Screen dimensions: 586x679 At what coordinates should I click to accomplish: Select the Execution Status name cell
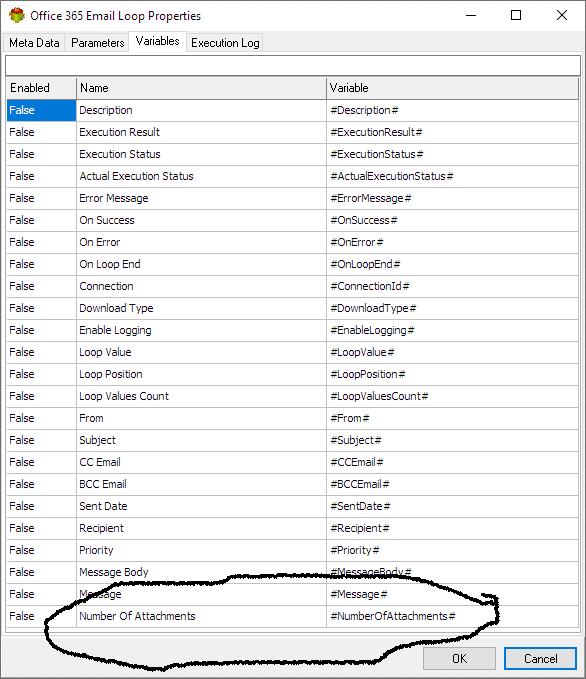pyautogui.click(x=201, y=154)
